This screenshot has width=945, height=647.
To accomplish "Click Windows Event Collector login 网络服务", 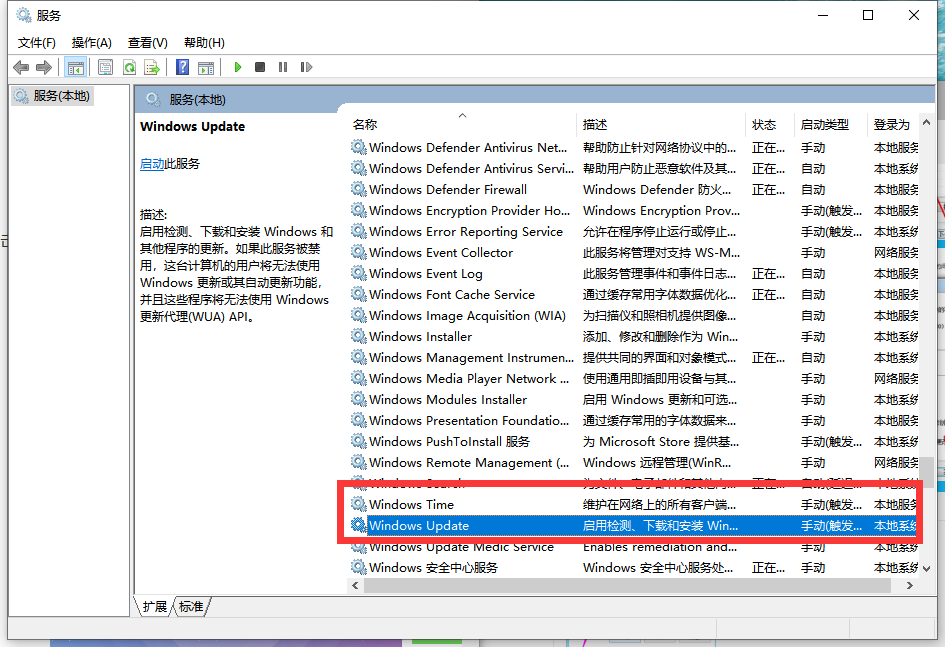I will 896,252.
